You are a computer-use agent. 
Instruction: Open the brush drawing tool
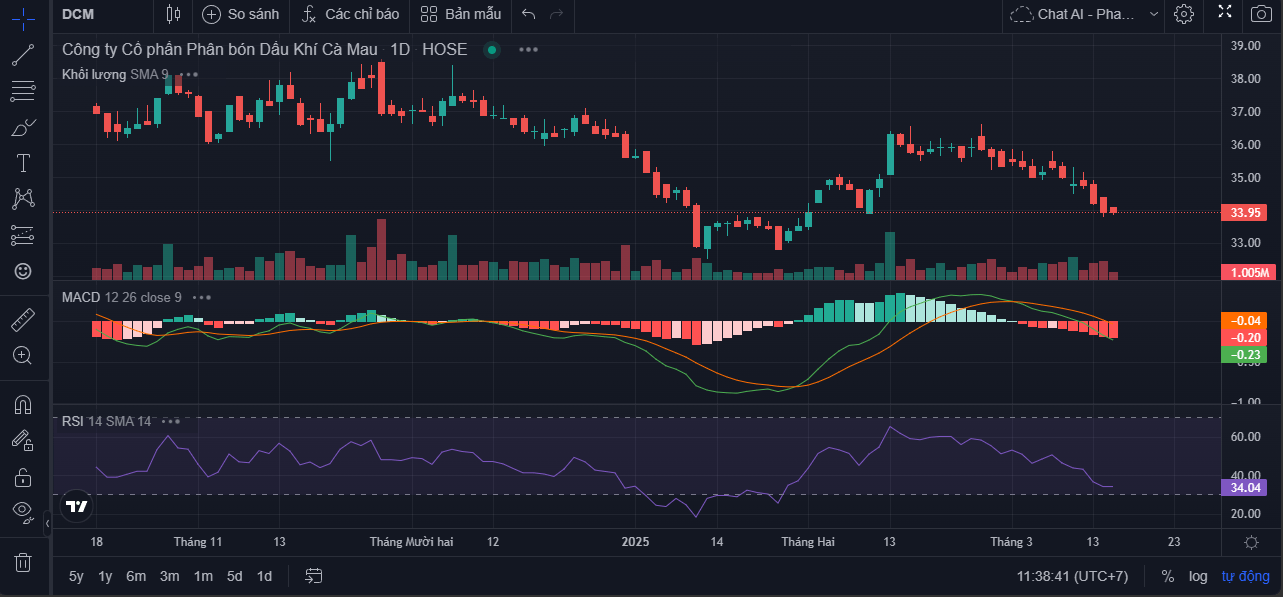click(22, 127)
